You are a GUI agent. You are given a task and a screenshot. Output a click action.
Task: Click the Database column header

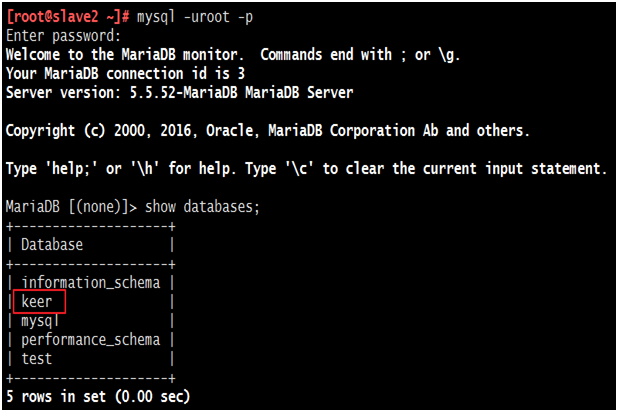click(52, 244)
